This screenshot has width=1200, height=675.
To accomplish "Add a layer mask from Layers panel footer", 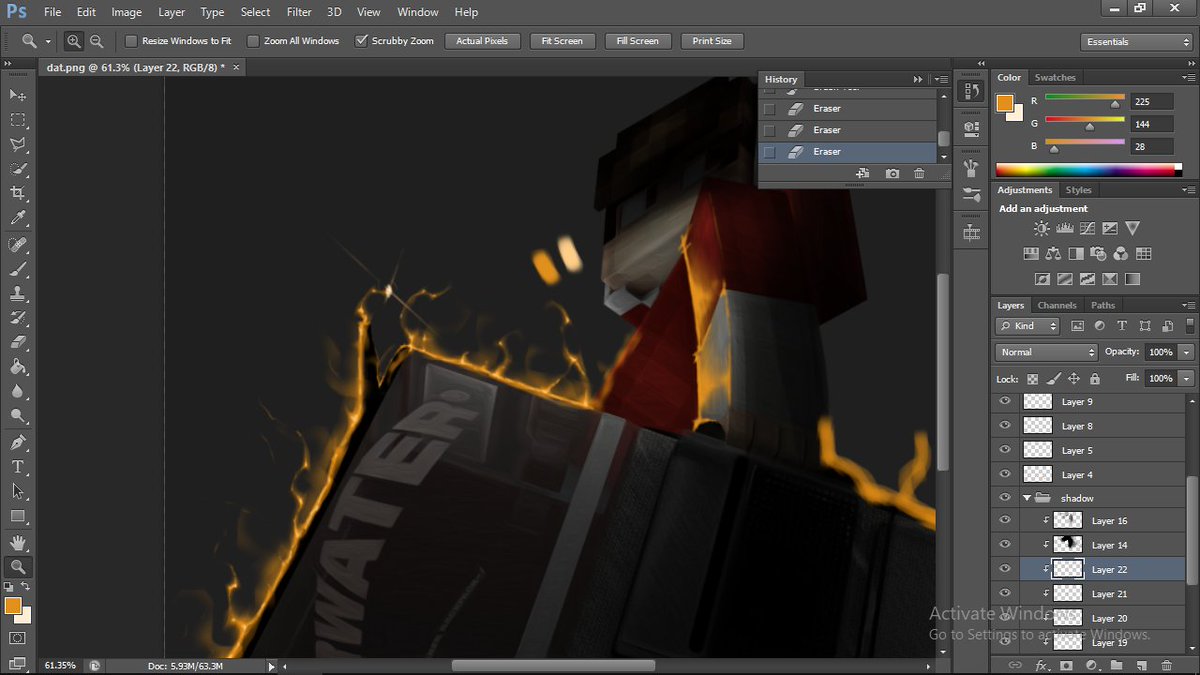I will [1066, 665].
